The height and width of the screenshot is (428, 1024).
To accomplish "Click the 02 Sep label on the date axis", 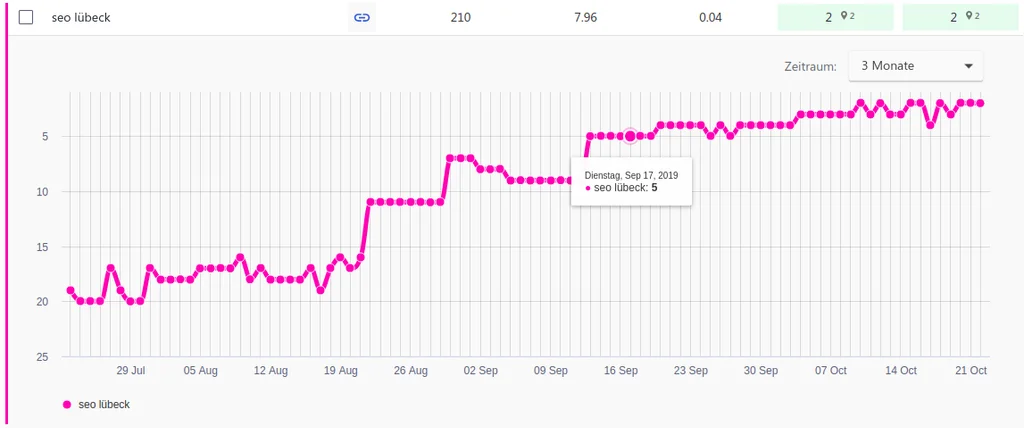I will click(480, 370).
